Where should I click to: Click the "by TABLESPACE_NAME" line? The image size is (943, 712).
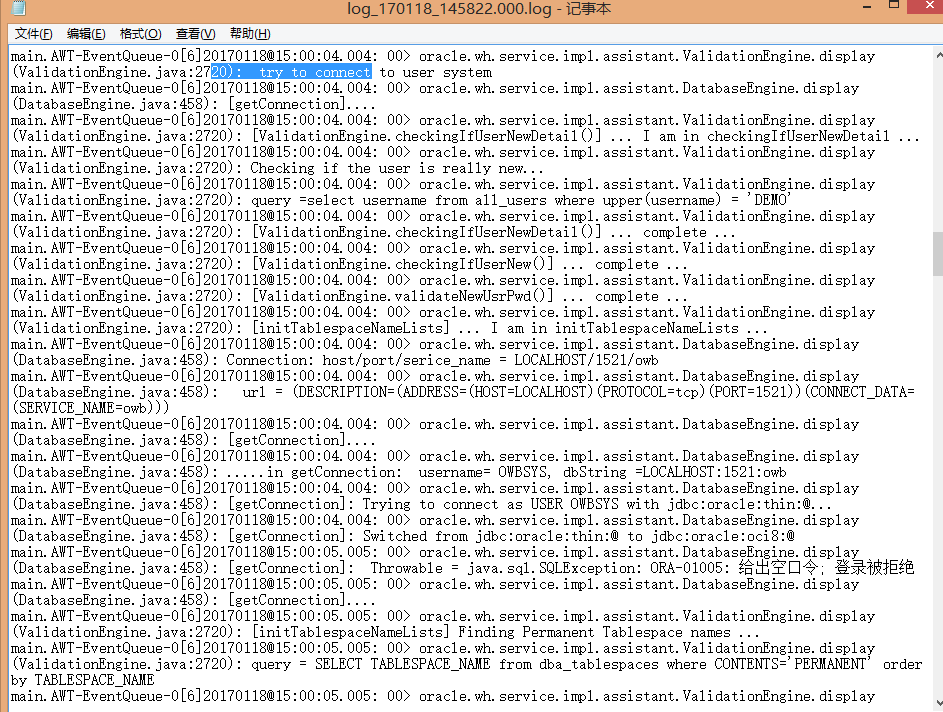pyautogui.click(x=82, y=680)
